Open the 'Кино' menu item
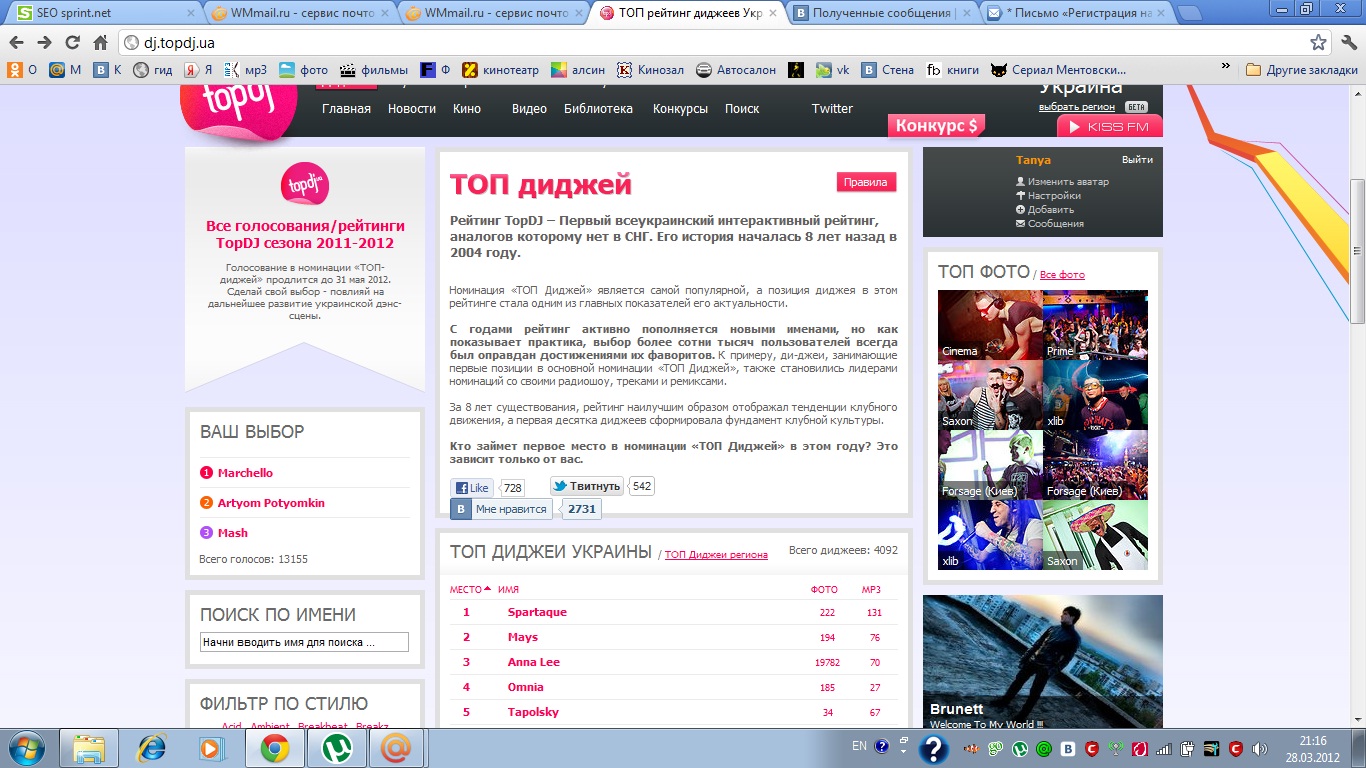The image size is (1366, 768). (x=467, y=109)
